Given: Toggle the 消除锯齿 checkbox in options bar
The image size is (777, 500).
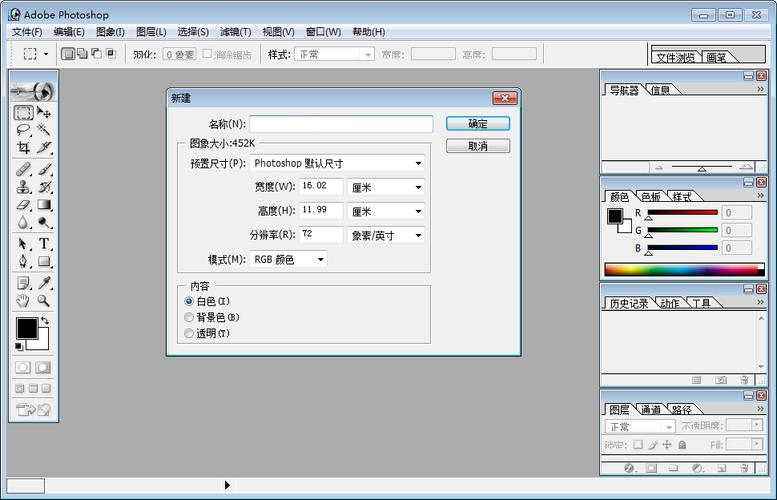Looking at the screenshot, I should [x=207, y=54].
